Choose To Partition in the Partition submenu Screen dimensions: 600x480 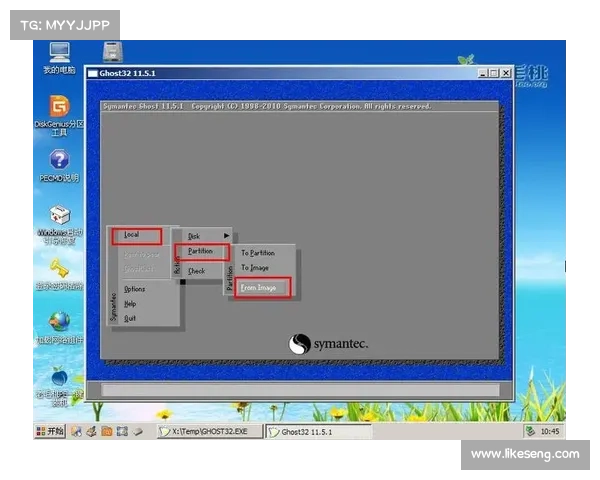258,253
